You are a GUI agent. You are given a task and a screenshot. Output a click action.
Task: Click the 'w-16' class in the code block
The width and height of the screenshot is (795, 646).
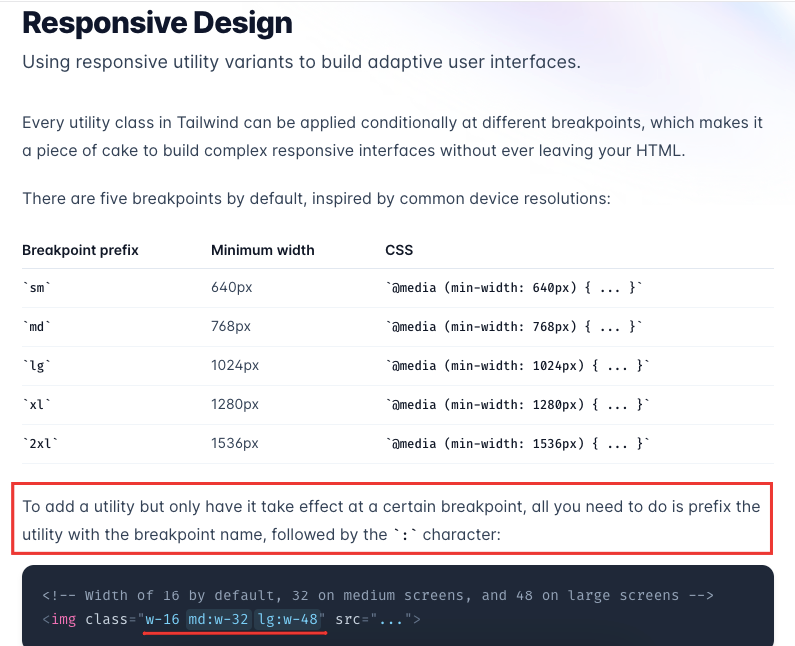[x=162, y=619]
